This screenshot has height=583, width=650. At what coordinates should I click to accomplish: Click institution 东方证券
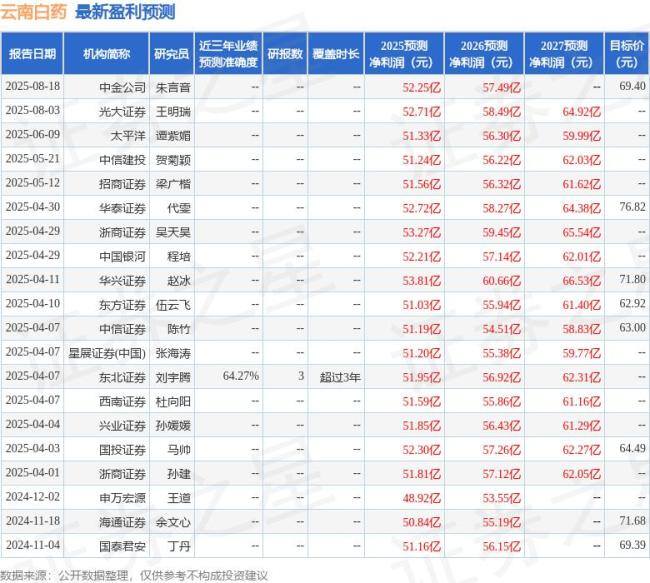click(x=122, y=304)
